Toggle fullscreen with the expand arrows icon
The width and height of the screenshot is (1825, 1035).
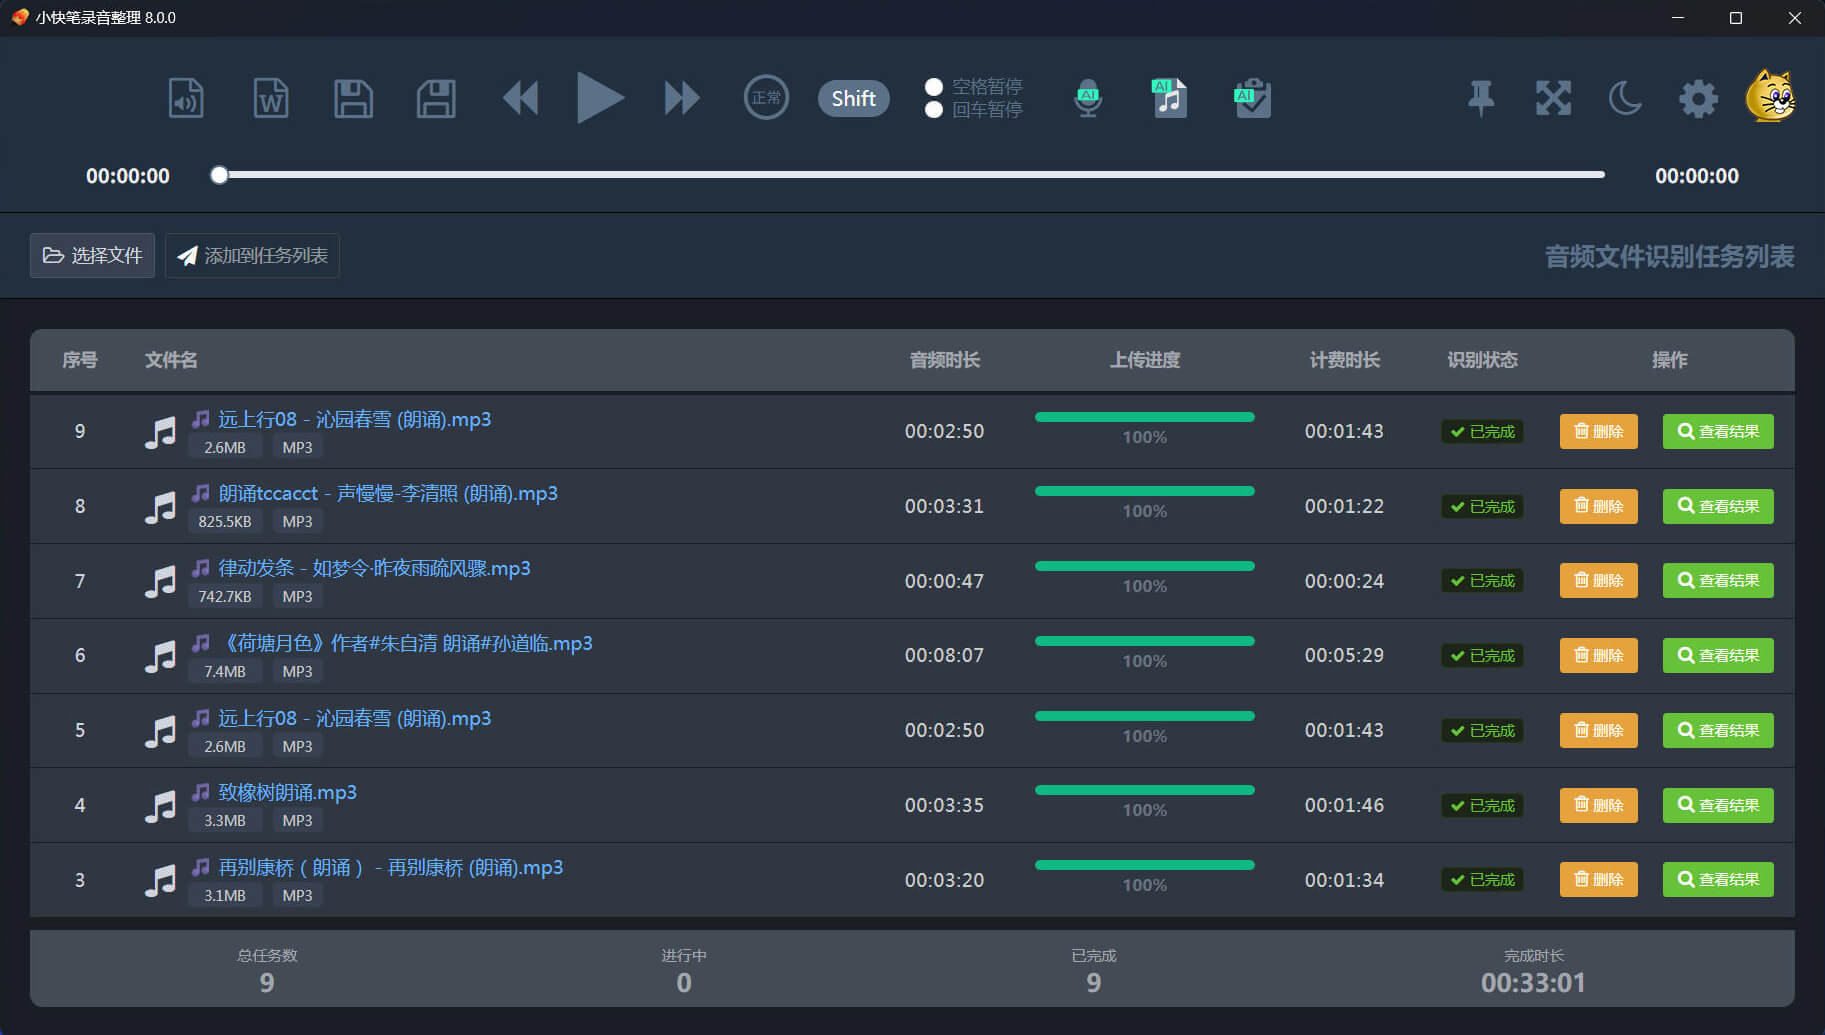[1553, 98]
